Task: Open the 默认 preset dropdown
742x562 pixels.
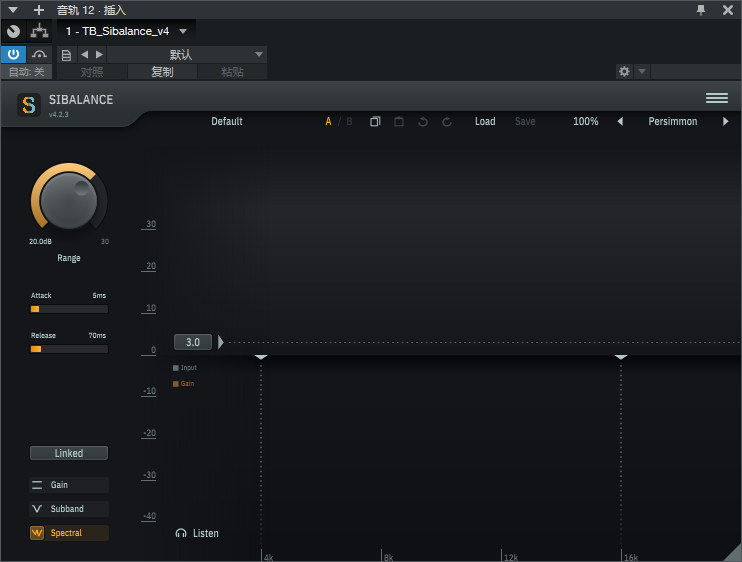Action: click(x=187, y=54)
